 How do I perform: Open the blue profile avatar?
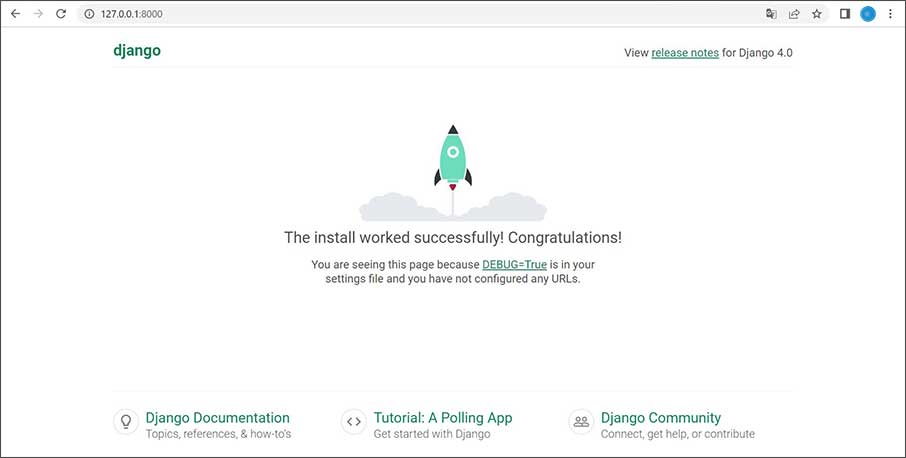(x=868, y=14)
